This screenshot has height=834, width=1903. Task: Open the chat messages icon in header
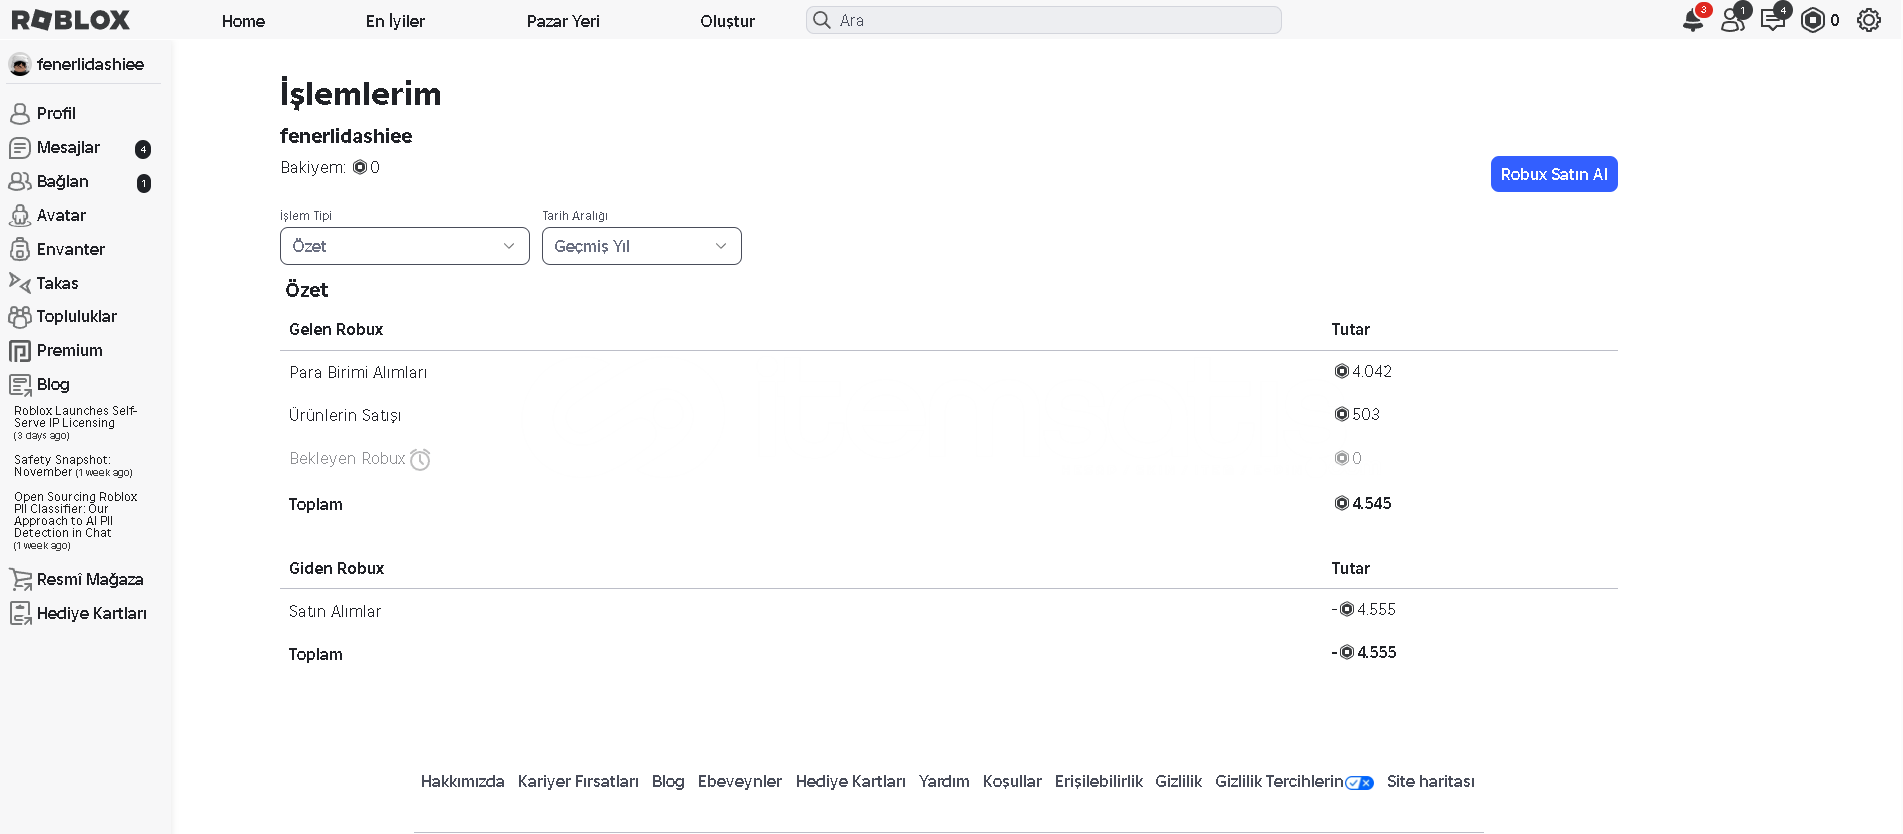pyautogui.click(x=1772, y=20)
